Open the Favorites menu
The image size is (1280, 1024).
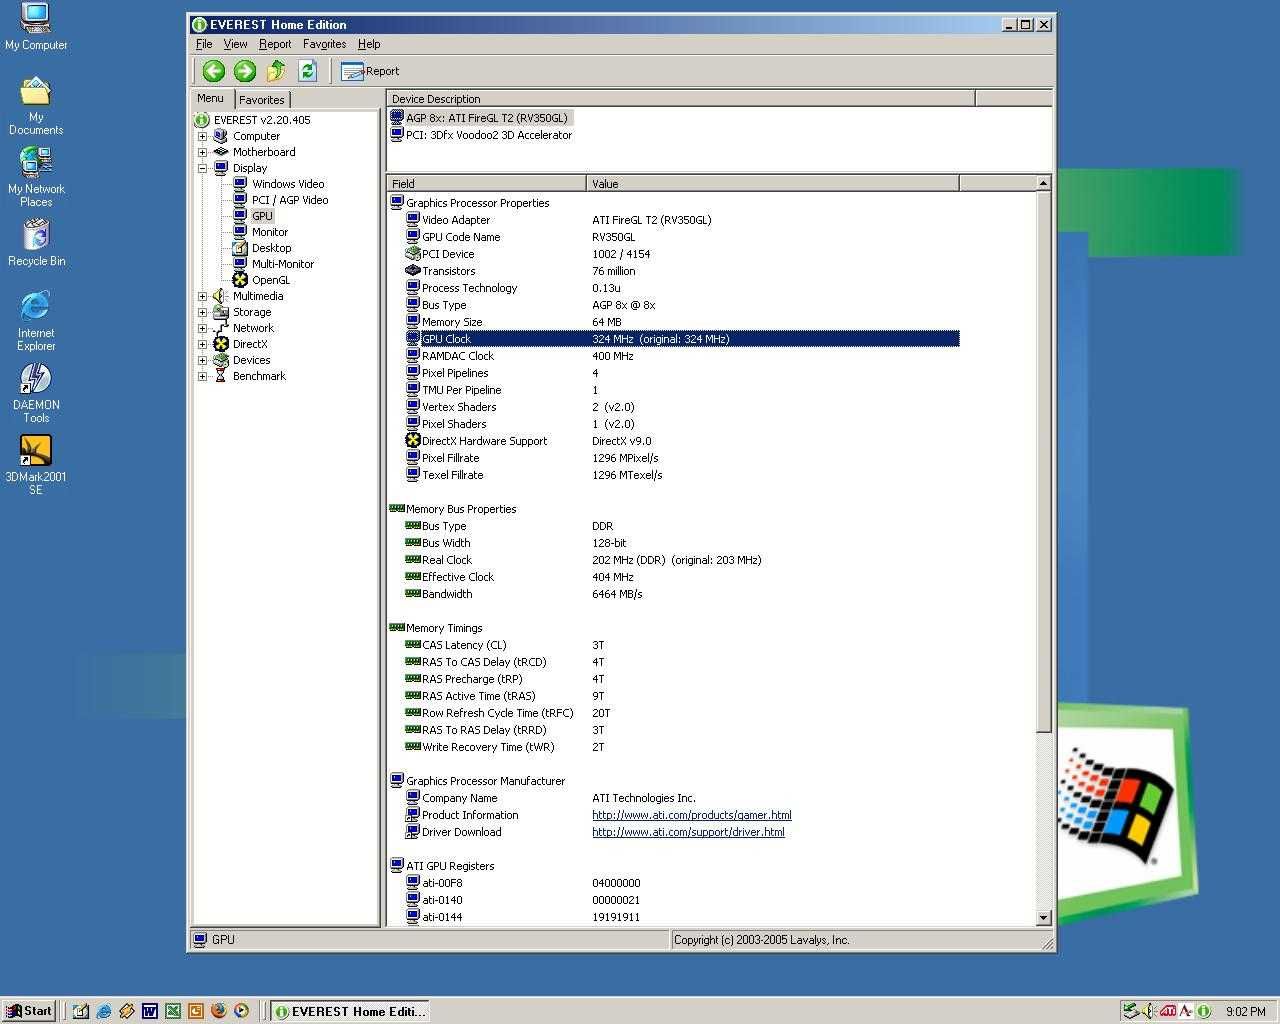click(x=324, y=44)
